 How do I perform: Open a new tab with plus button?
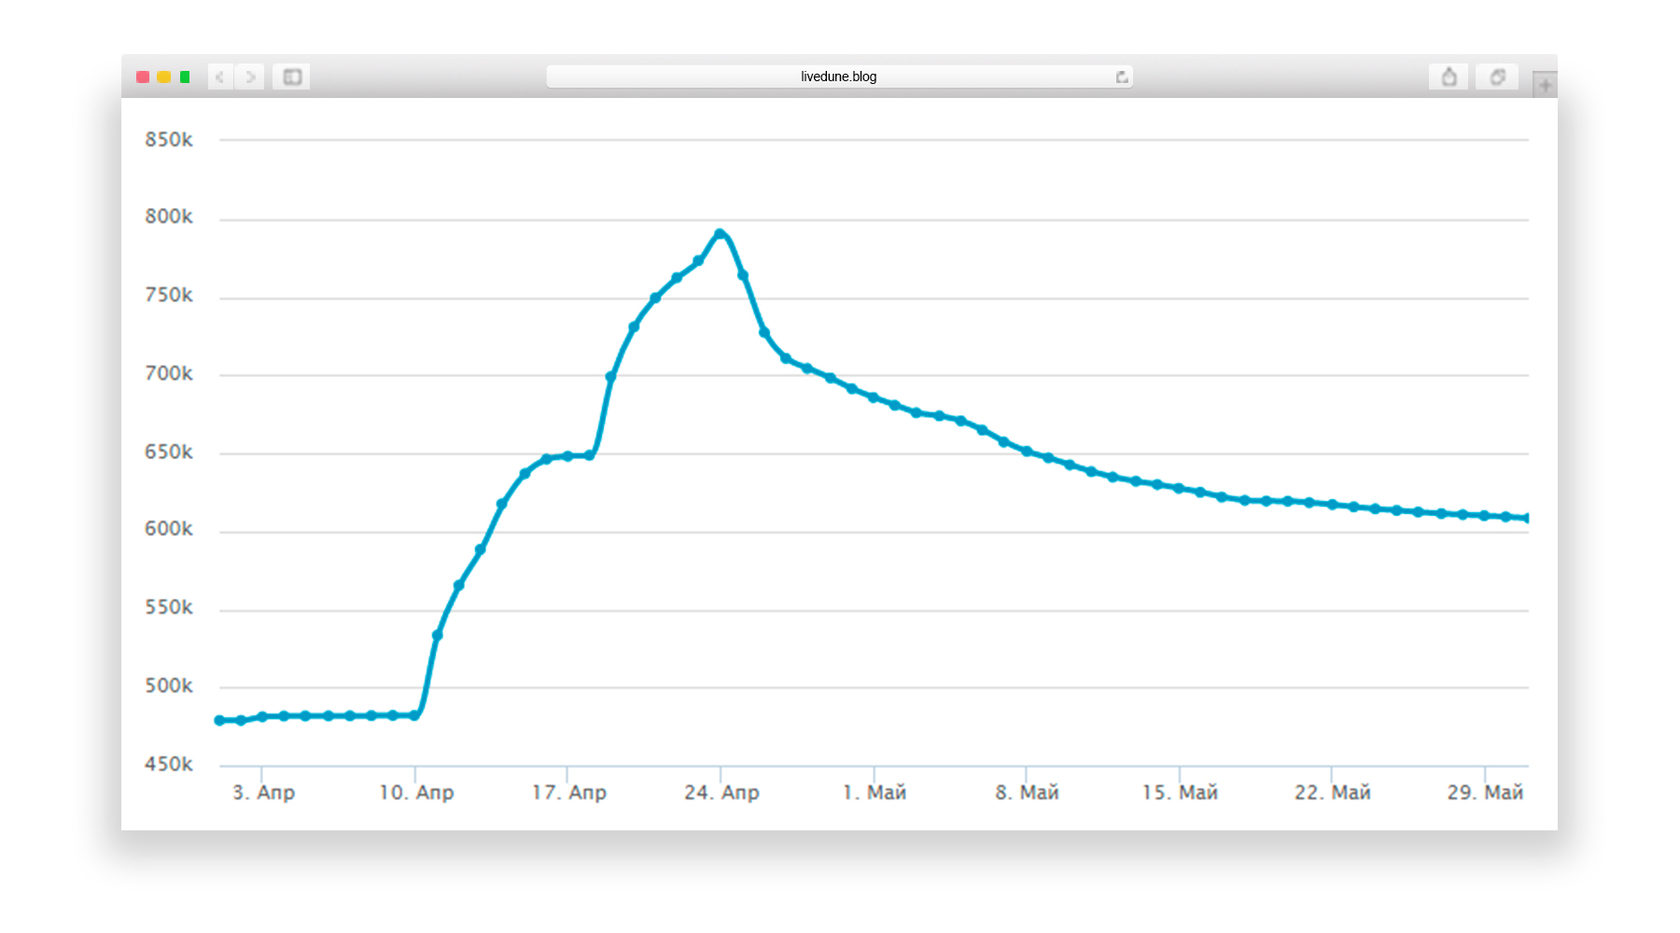point(1545,85)
